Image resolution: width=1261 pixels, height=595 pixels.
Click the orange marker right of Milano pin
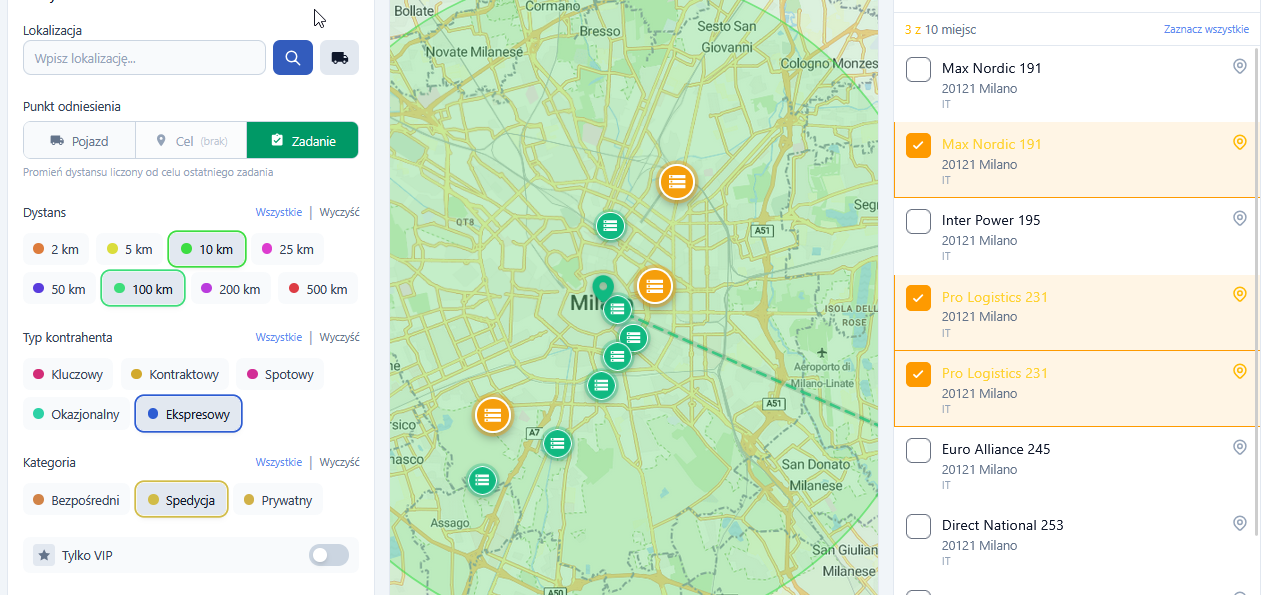click(654, 287)
